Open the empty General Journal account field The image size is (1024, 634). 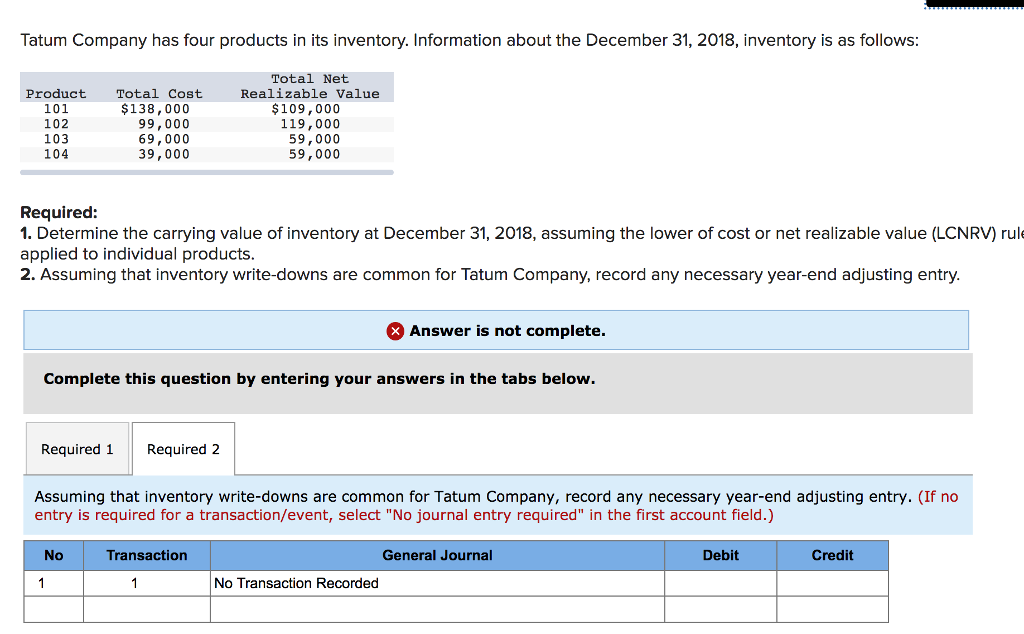pyautogui.click(x=437, y=609)
